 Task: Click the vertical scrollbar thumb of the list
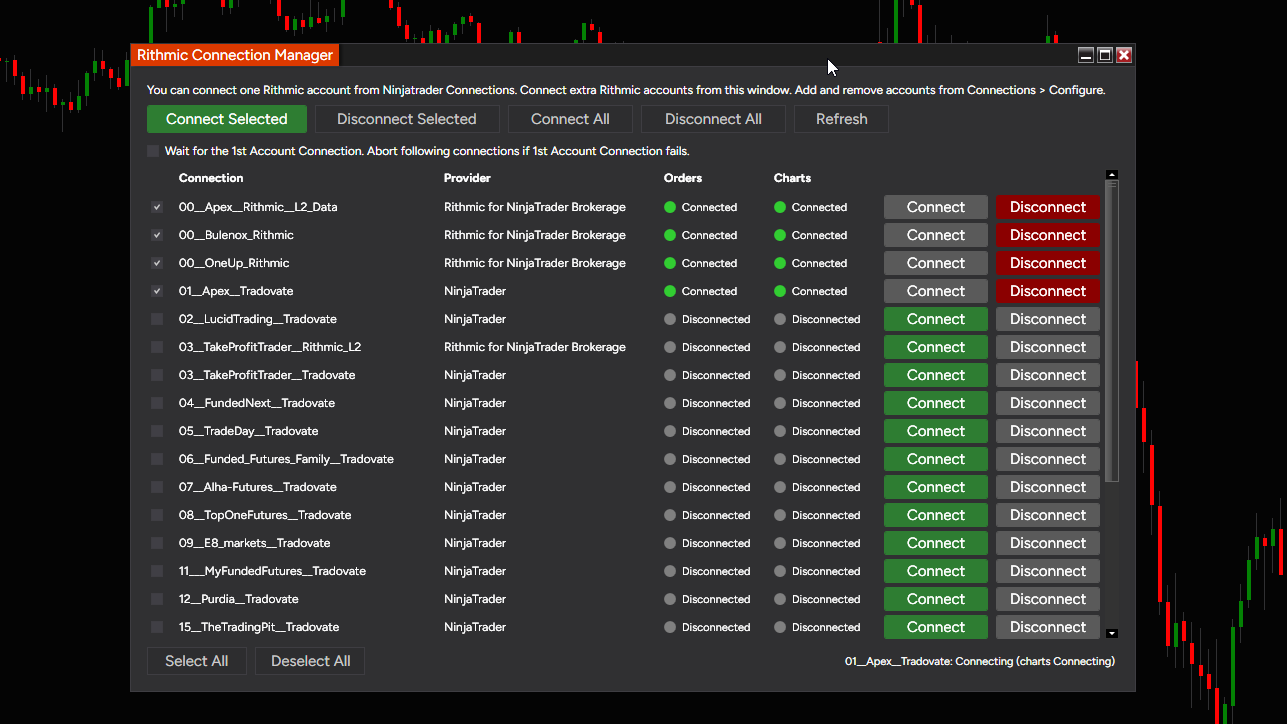[1112, 330]
